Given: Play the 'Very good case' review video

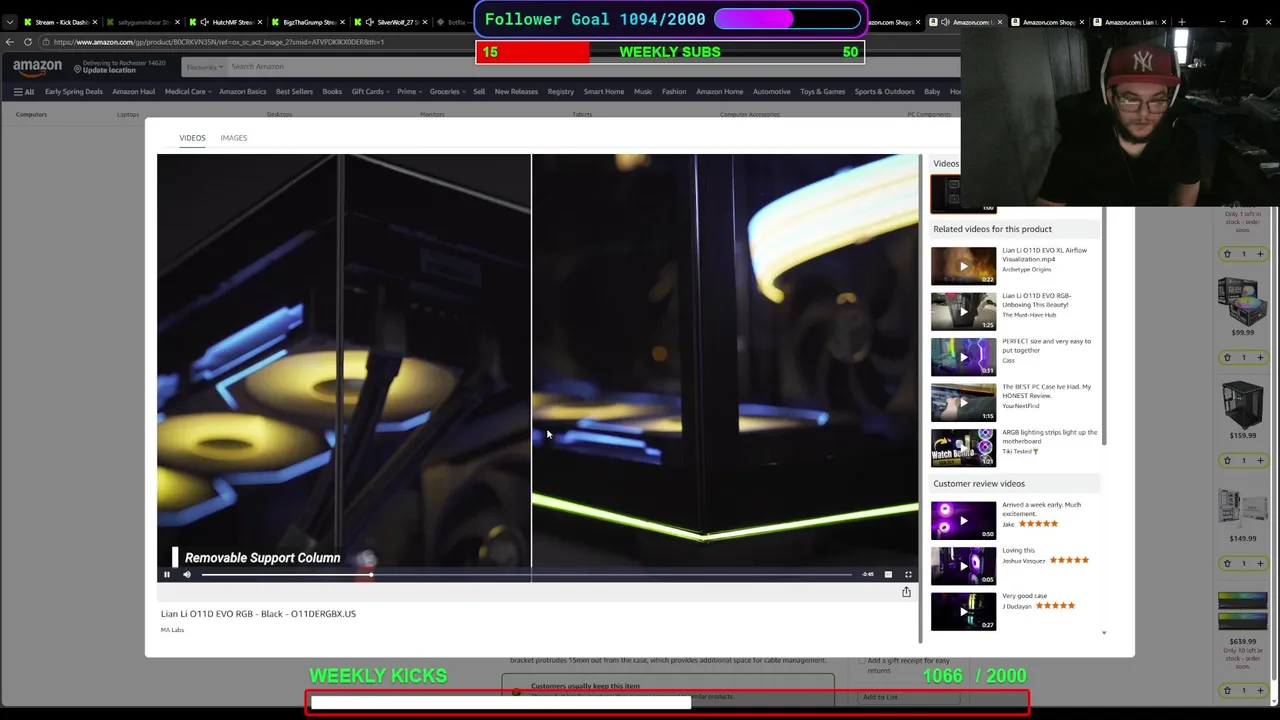Looking at the screenshot, I should 963,611.
